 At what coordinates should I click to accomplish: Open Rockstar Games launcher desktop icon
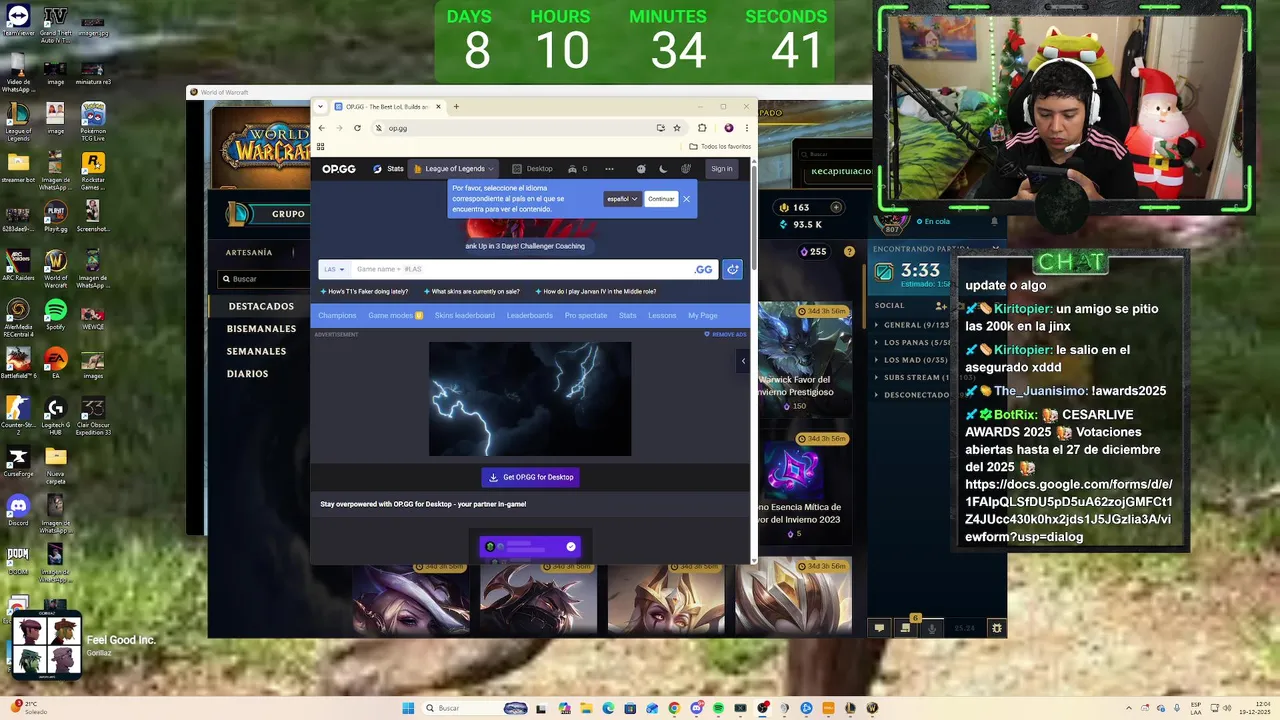[x=92, y=171]
